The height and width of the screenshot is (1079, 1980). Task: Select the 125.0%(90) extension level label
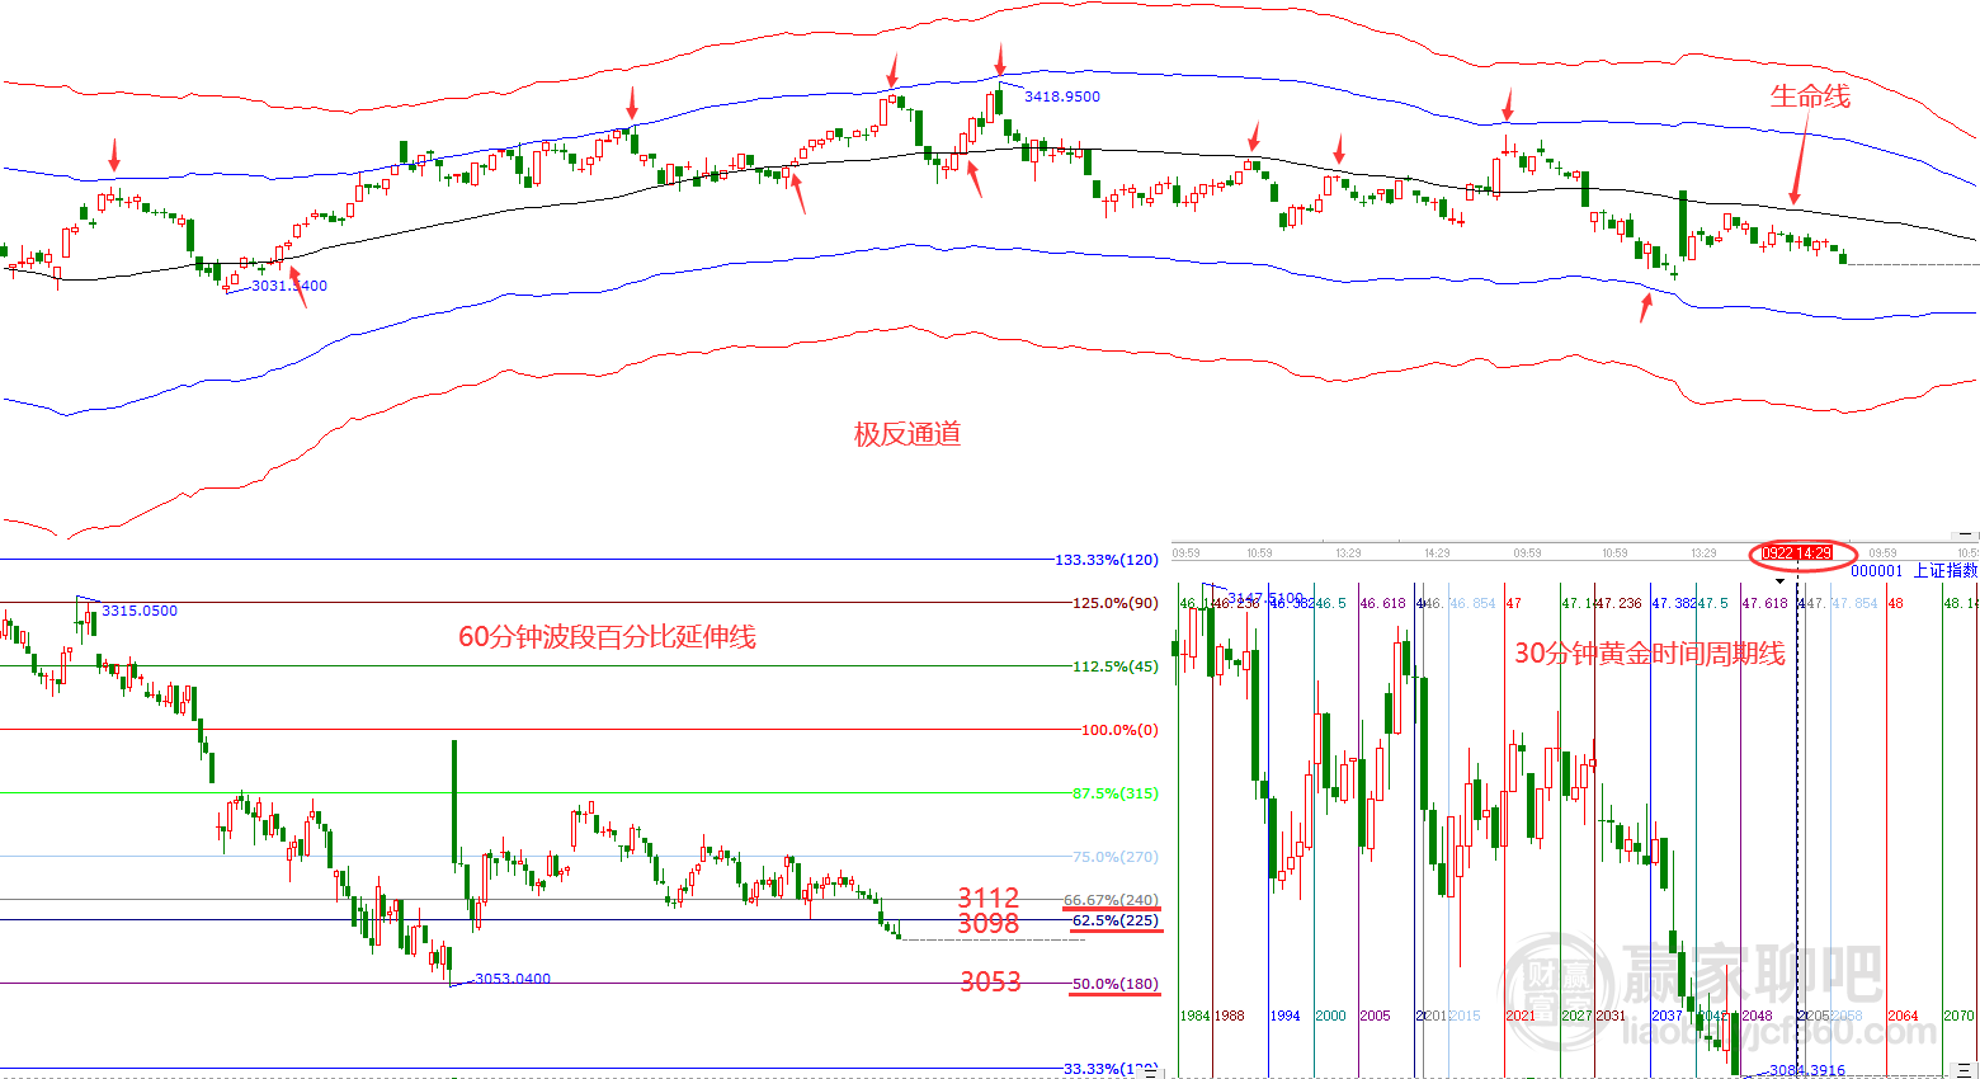coord(1115,603)
